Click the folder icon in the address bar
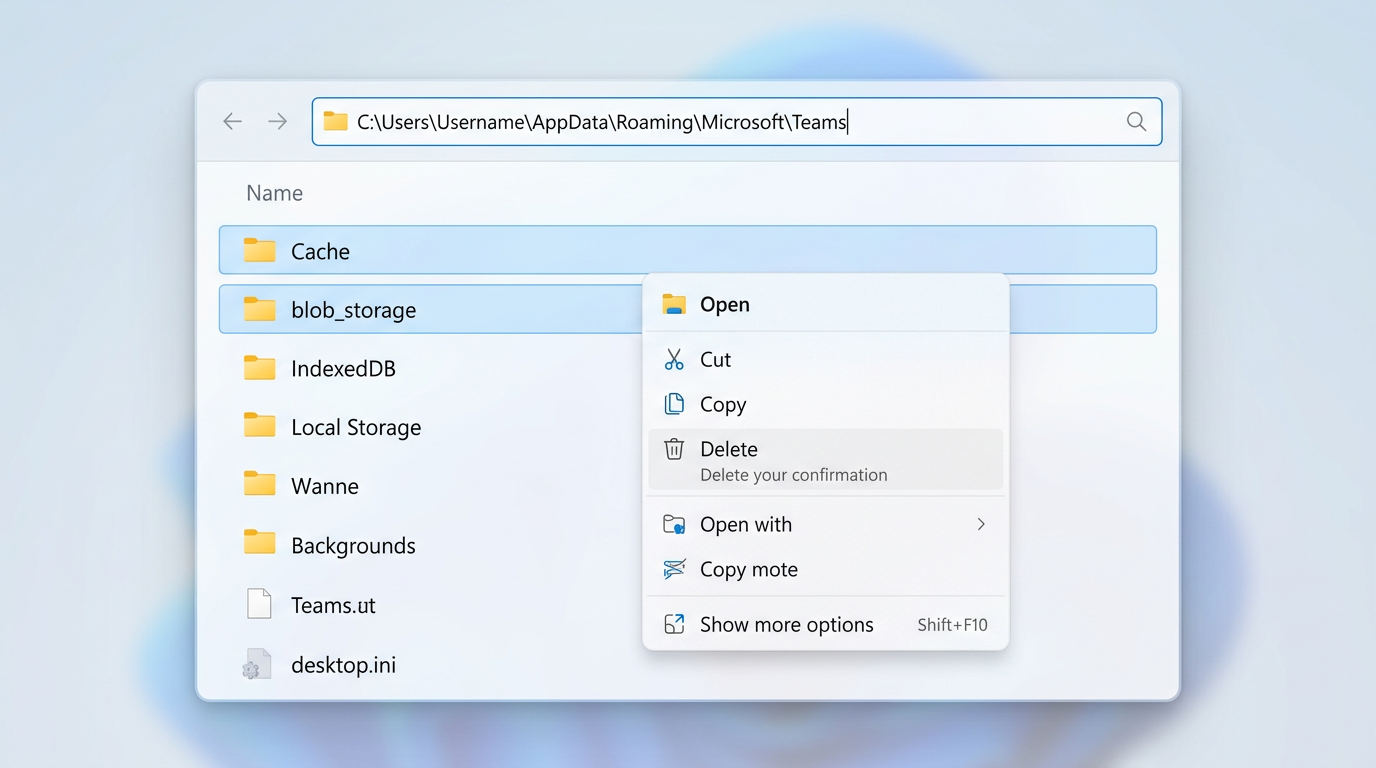The height and width of the screenshot is (768, 1376). point(336,121)
